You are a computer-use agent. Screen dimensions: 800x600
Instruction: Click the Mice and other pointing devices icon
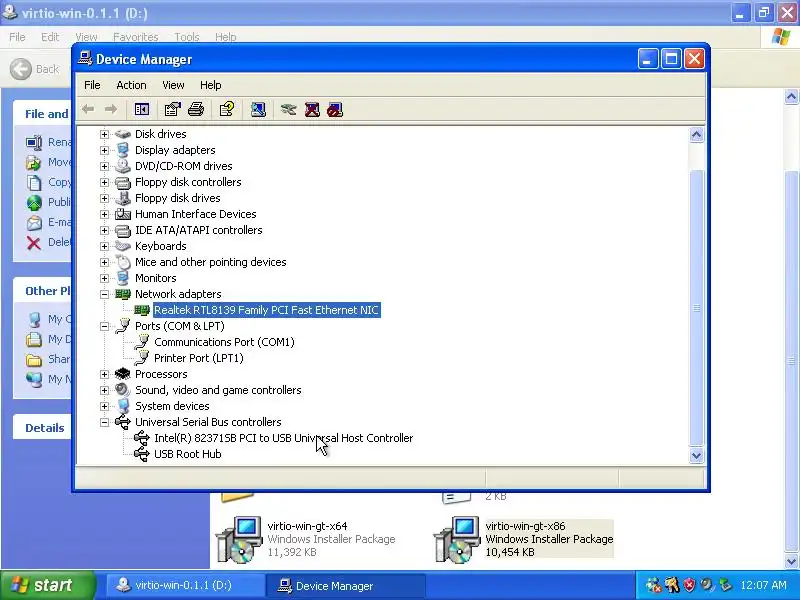(122, 262)
